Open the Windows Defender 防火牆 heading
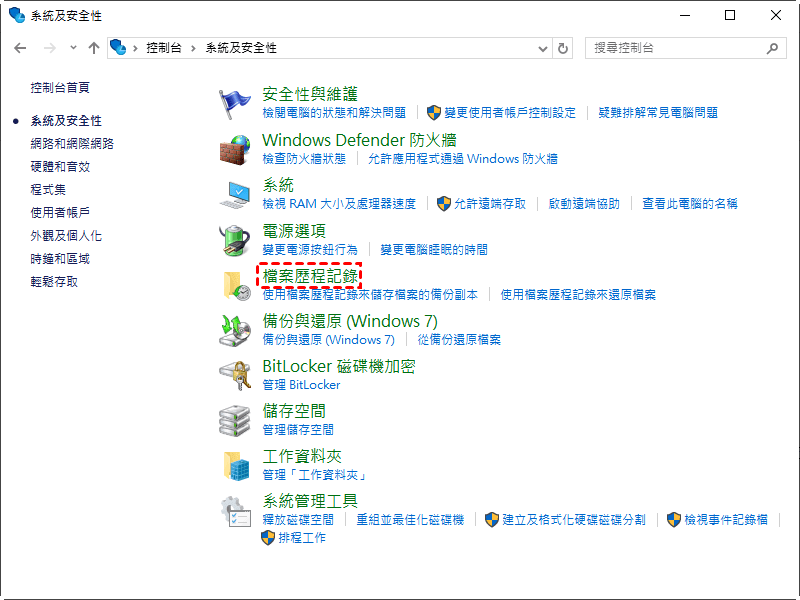This screenshot has width=800, height=600. tap(359, 140)
